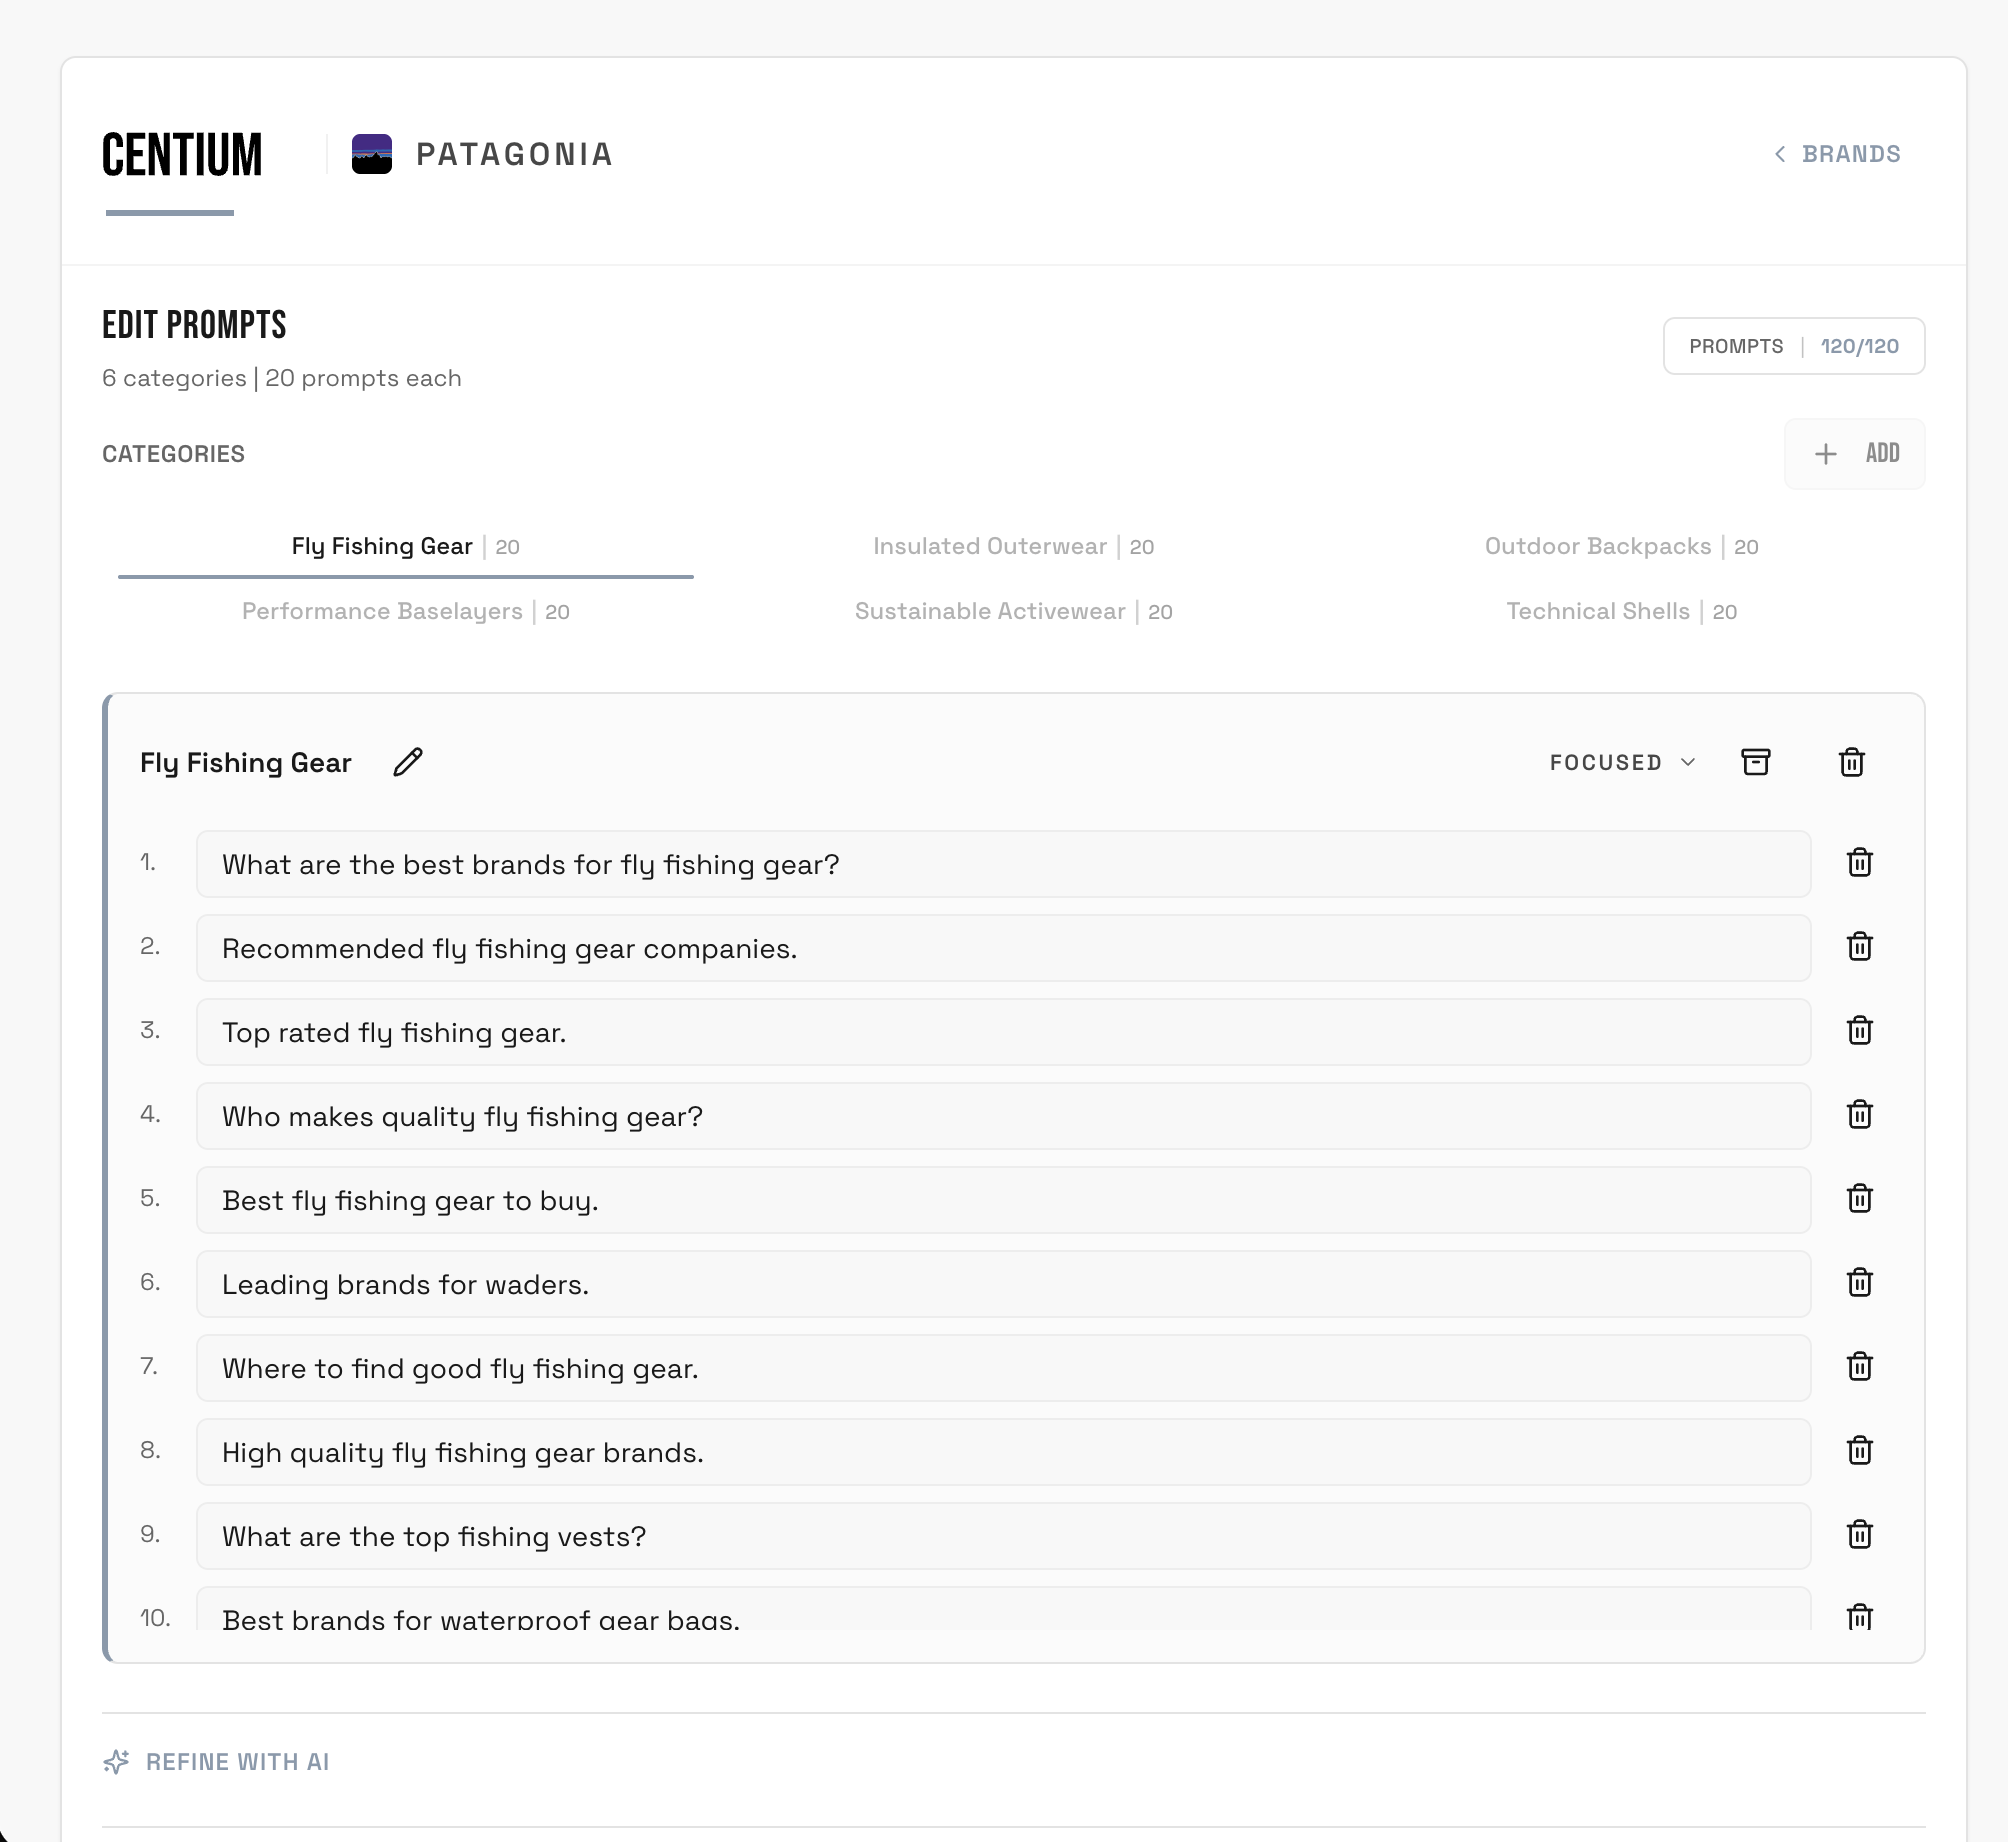
Task: Click the pencil icon to rename category
Action: [408, 762]
